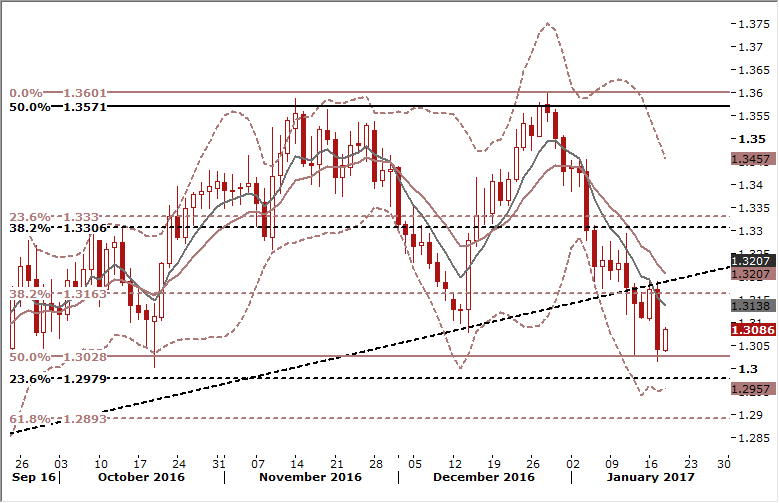Click the bold 1.35 axis label
Viewport: 779px width, 503px height.
coord(751,139)
